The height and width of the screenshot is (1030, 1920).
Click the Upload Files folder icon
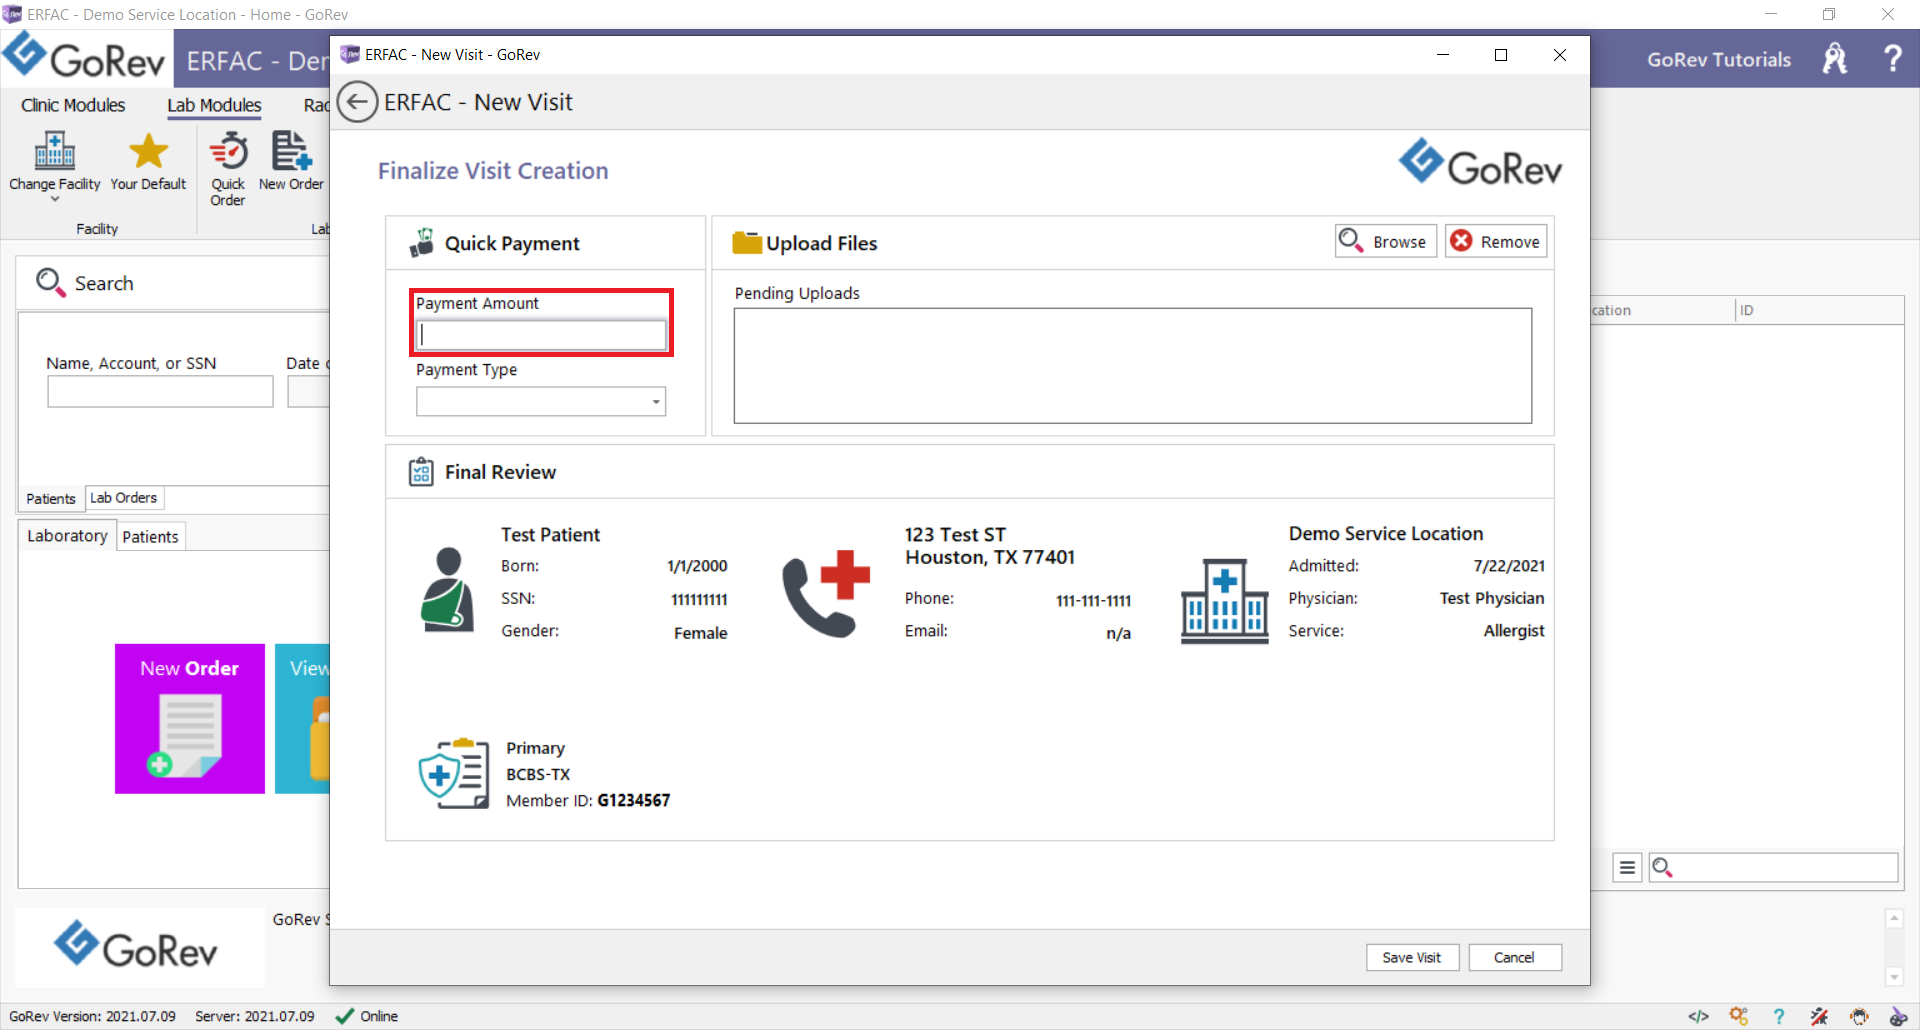(x=747, y=242)
